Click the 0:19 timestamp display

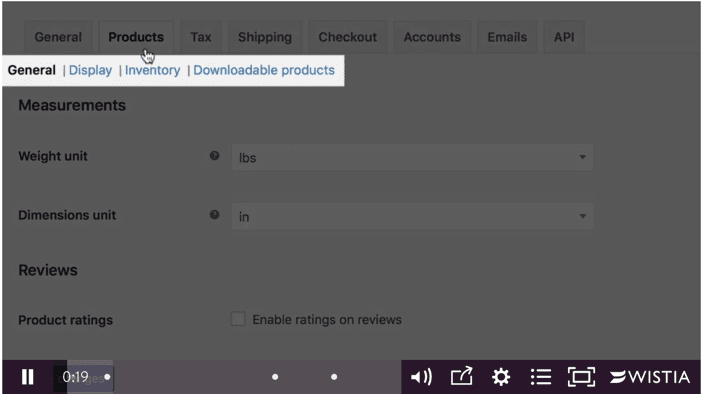(75, 377)
